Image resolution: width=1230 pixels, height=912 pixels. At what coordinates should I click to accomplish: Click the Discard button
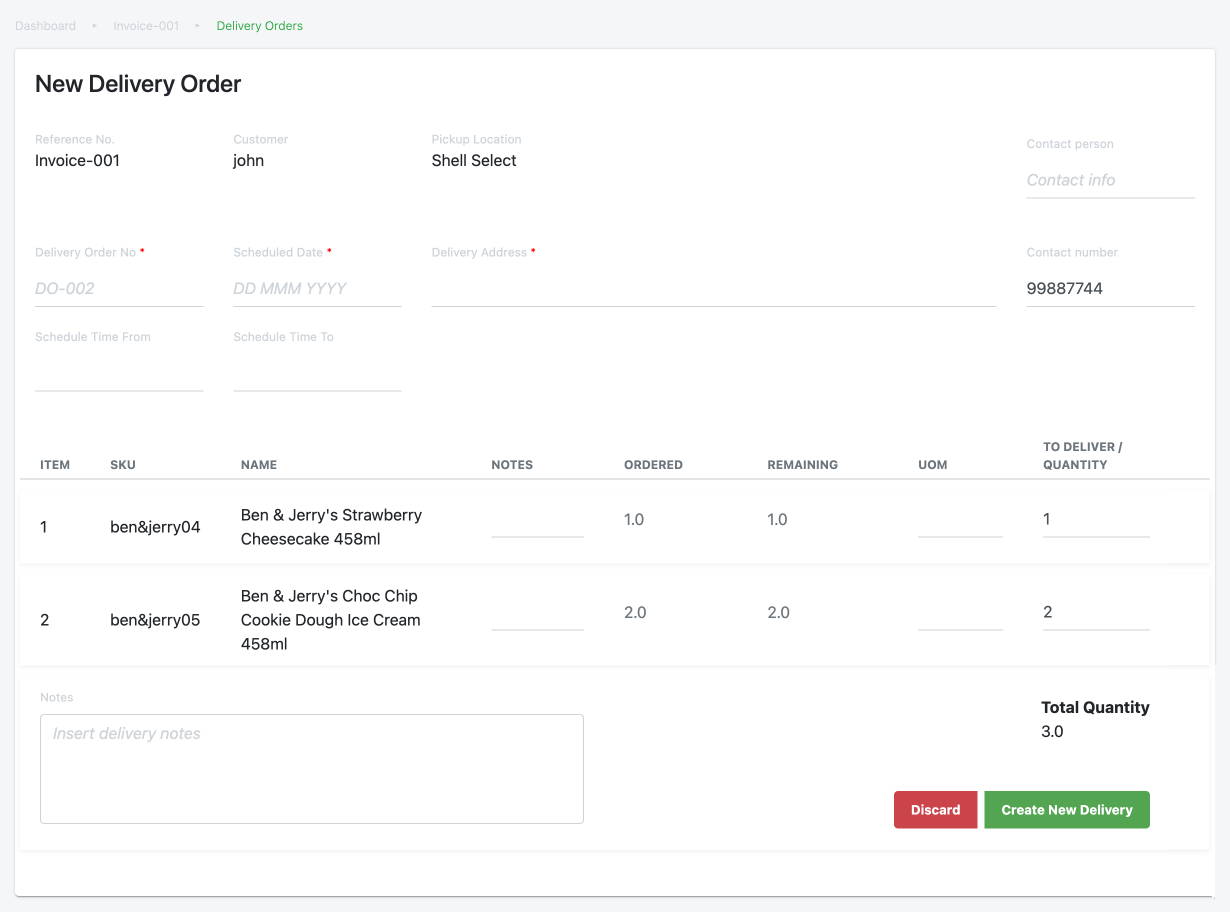(935, 810)
